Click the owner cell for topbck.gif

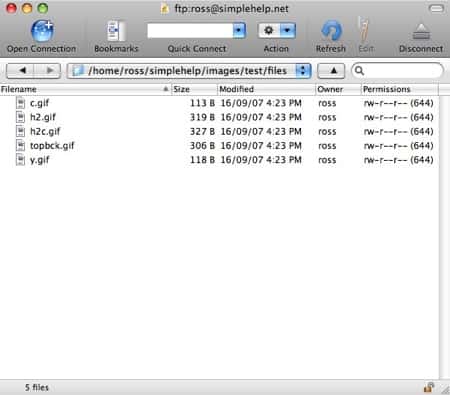(x=327, y=146)
